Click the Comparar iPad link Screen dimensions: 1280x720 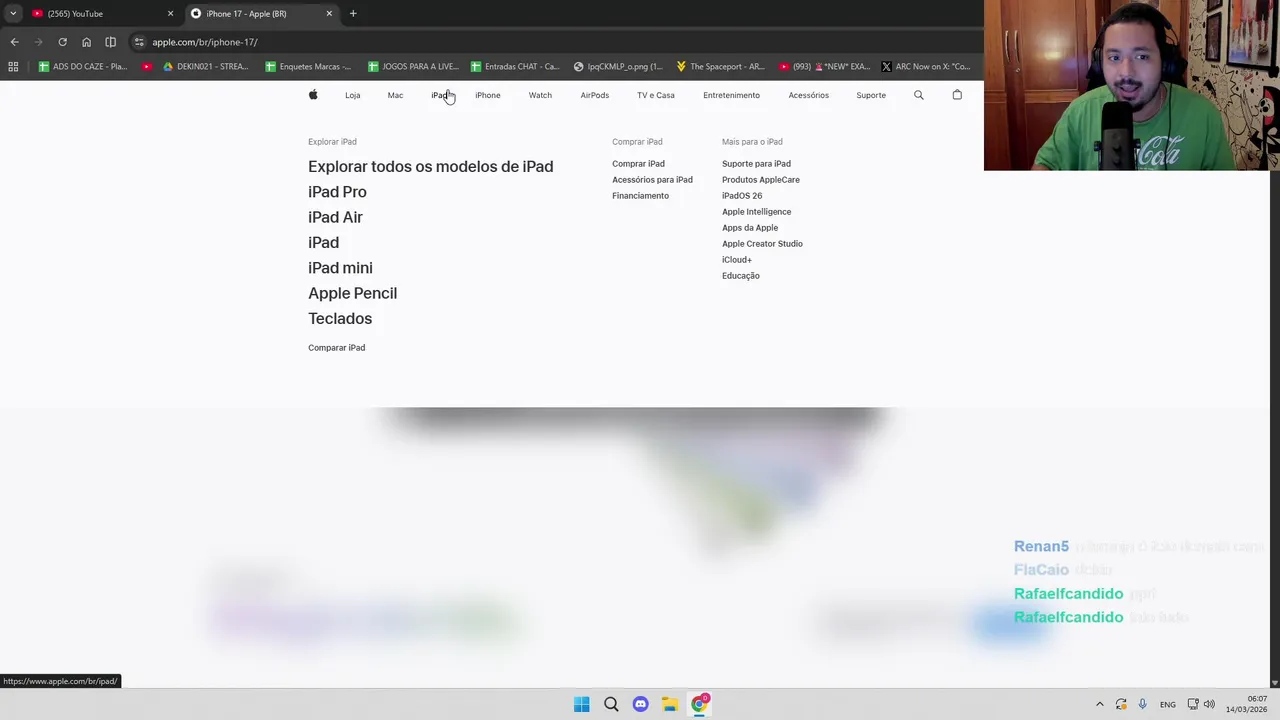click(336, 348)
